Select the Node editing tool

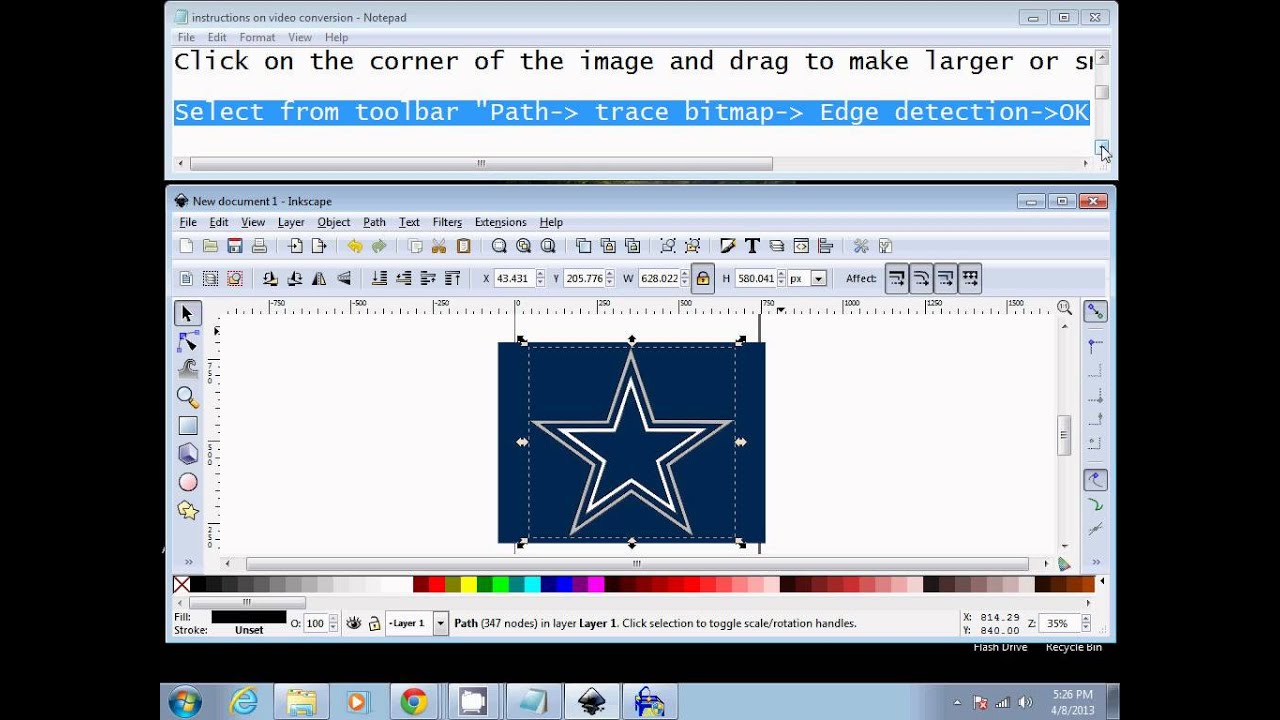187,342
